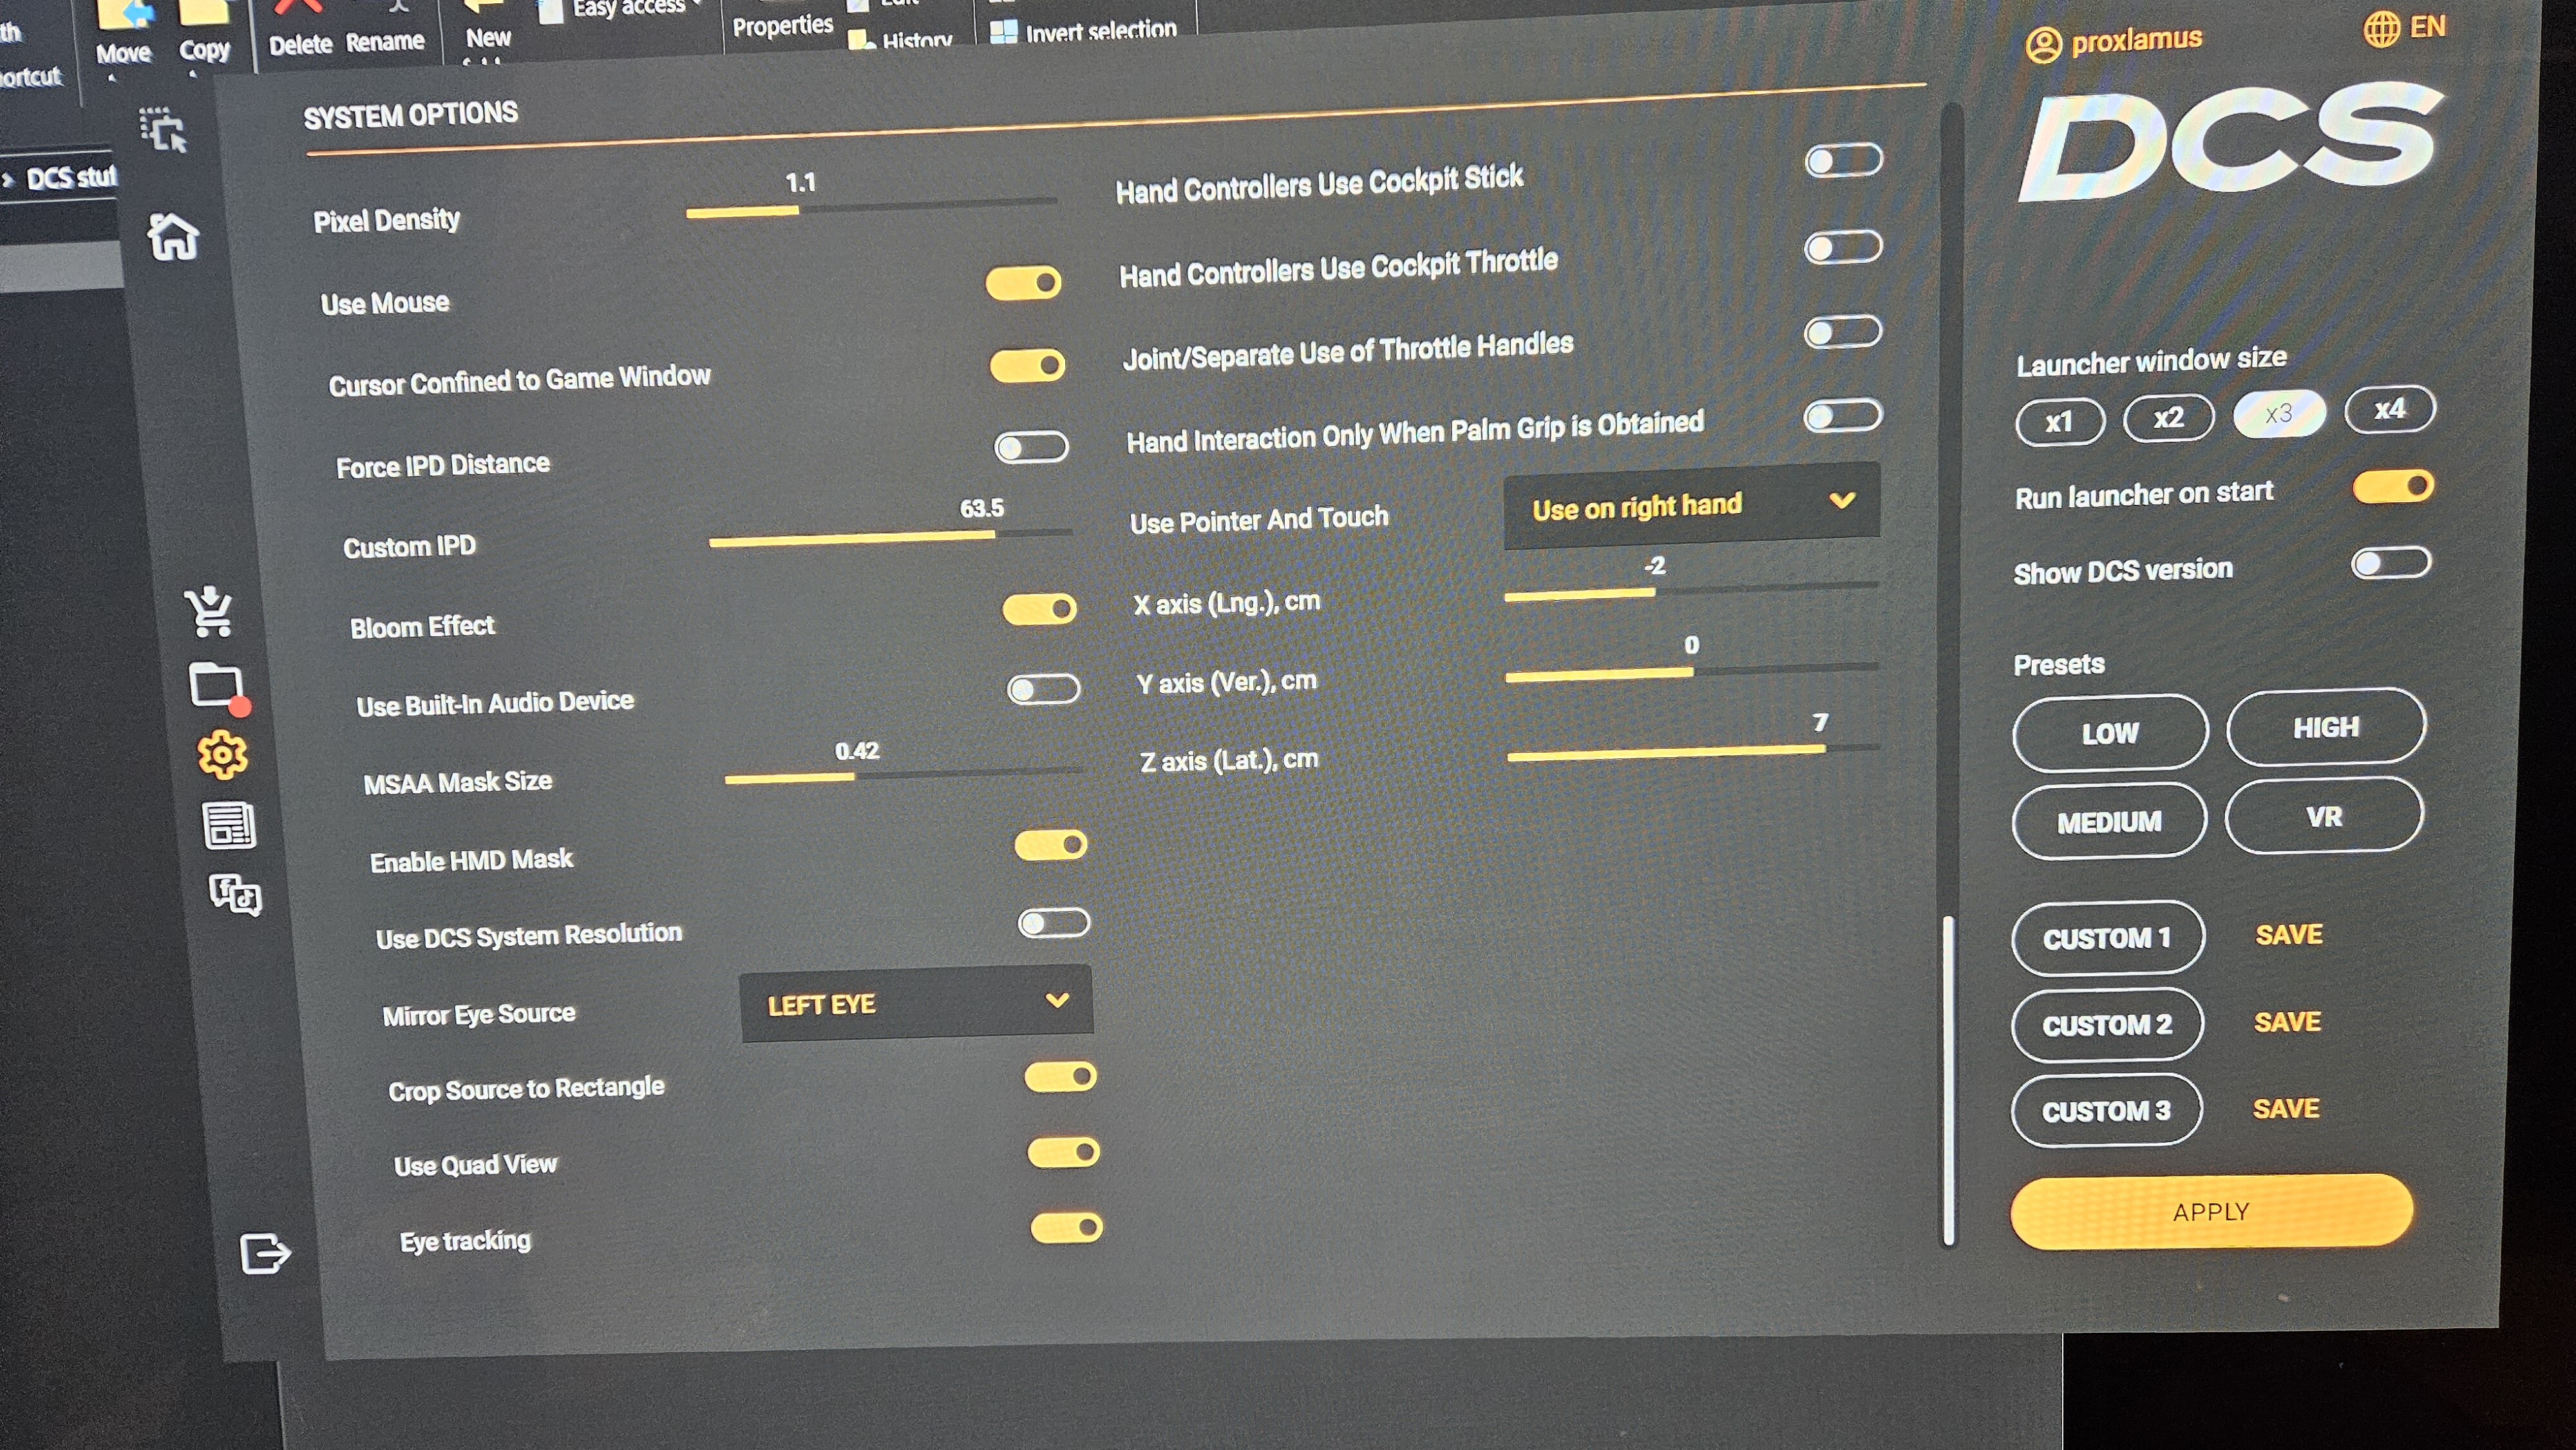Image resolution: width=2576 pixels, height=1450 pixels.
Task: Load the CUSTOM 2 preset
Action: coord(2107,1025)
